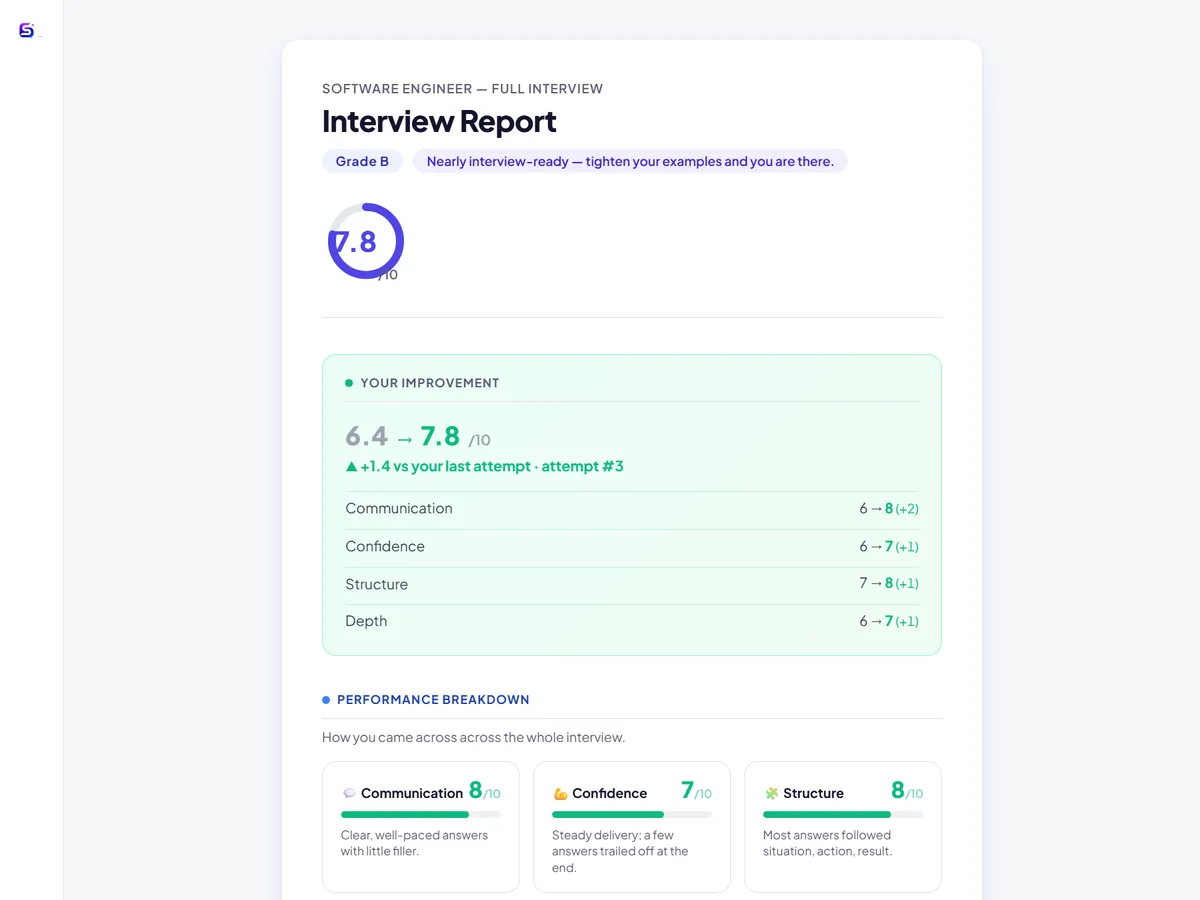The height and width of the screenshot is (900, 1200).
Task: Select the Structure improvement row
Action: [x=632, y=584]
